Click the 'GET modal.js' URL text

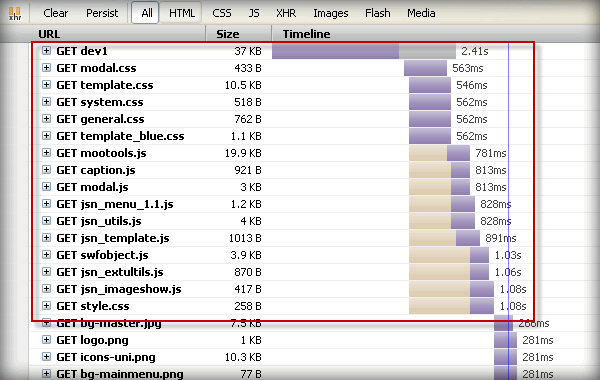[x=92, y=187]
